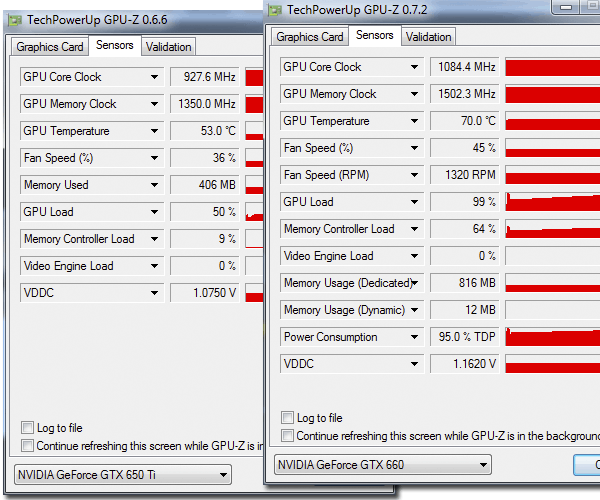Expand Fan Speed (%) dropdown in GPU-Z 0.7.2

[x=414, y=148]
